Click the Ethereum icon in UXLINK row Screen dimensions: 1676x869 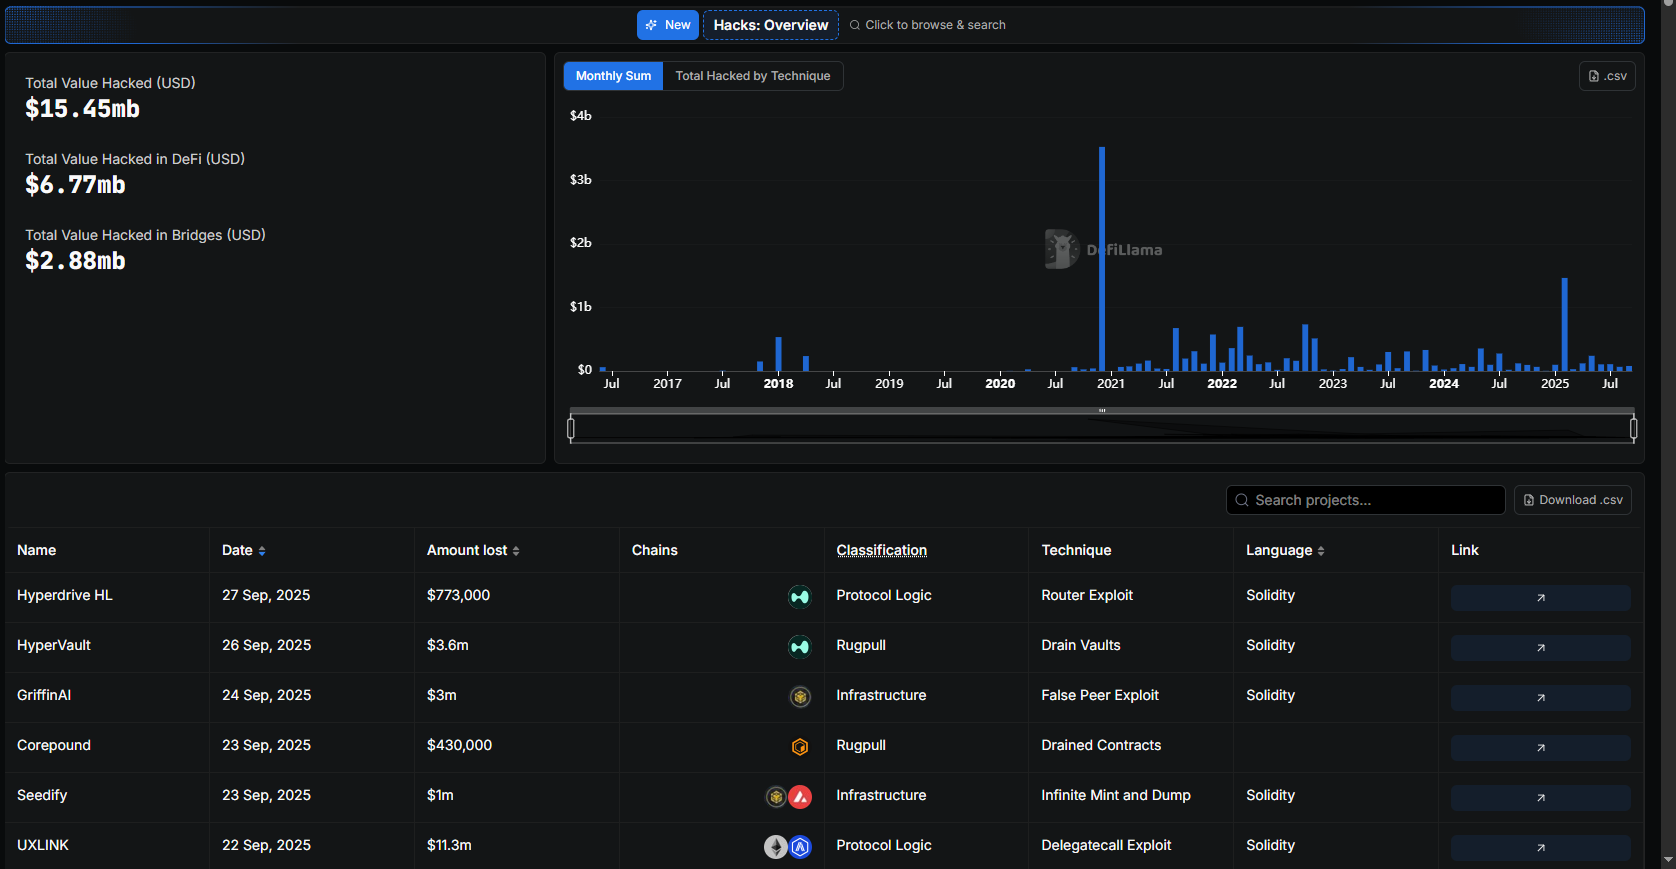[x=776, y=847]
